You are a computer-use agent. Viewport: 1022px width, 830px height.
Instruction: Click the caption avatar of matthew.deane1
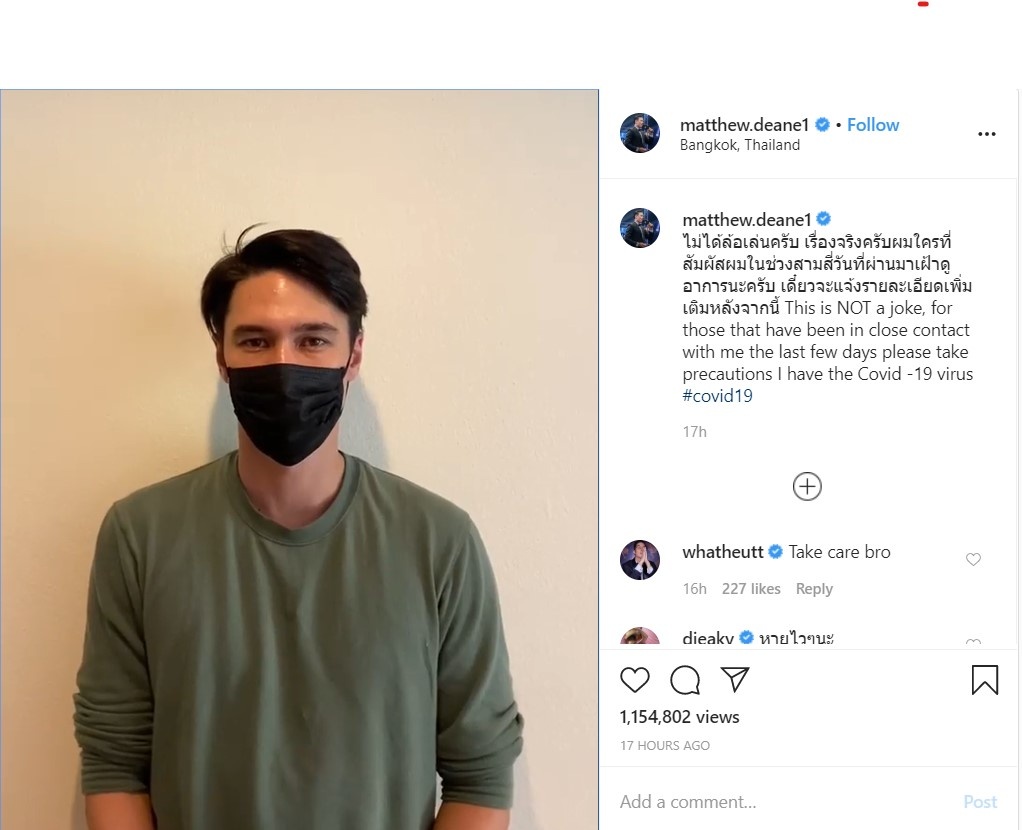(x=639, y=228)
